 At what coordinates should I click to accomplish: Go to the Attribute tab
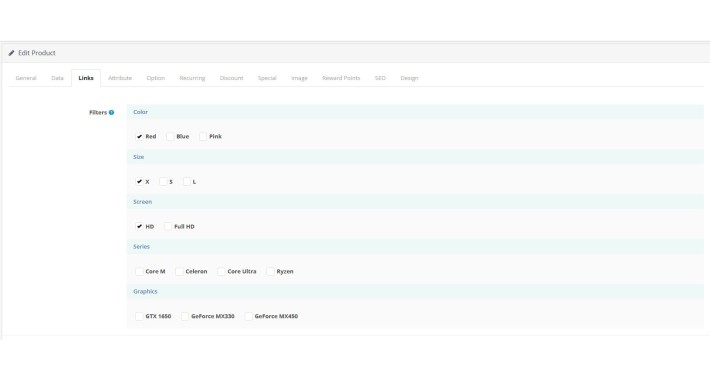(120, 78)
